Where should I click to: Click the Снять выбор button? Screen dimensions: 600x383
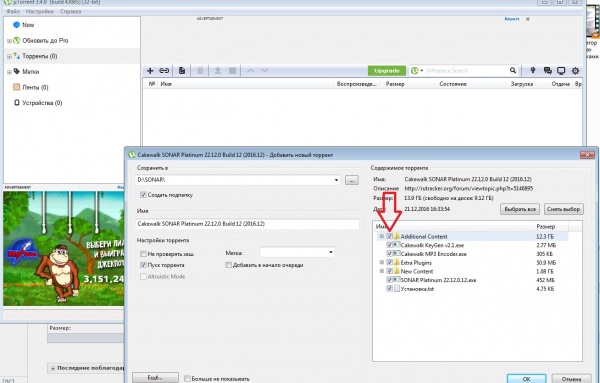[x=564, y=209]
